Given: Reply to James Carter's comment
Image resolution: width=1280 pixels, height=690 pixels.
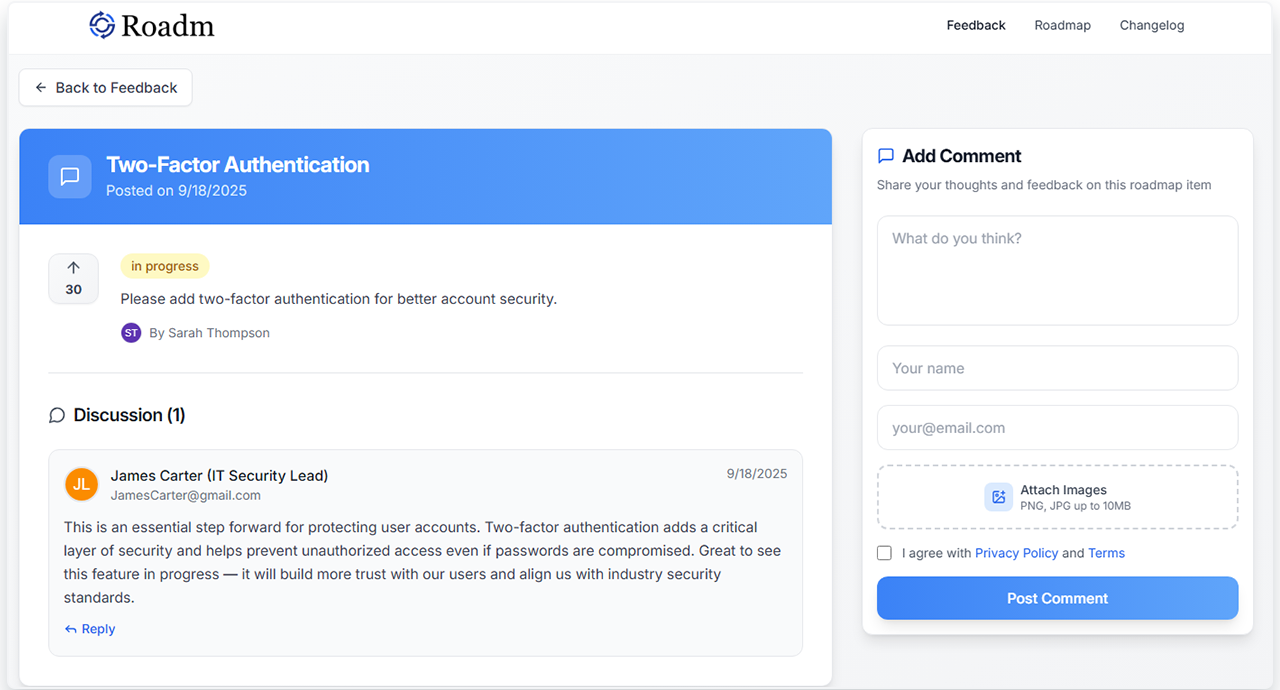Looking at the screenshot, I should coord(90,628).
